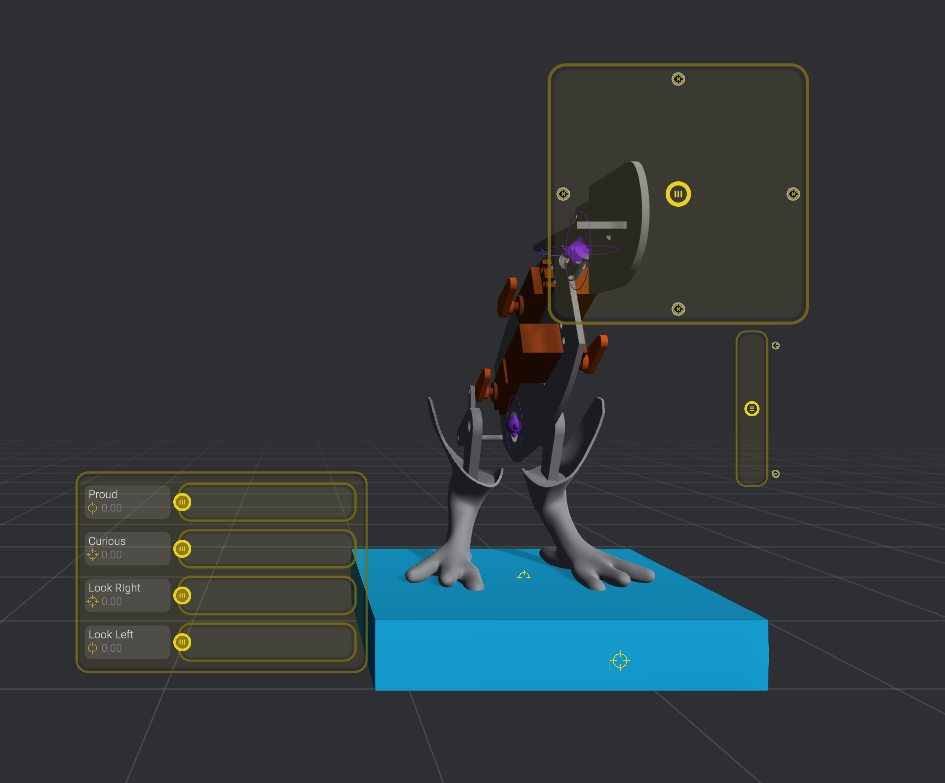This screenshot has width=945, height=783.
Task: Click inside the Look Right slider track
Action: (x=267, y=596)
